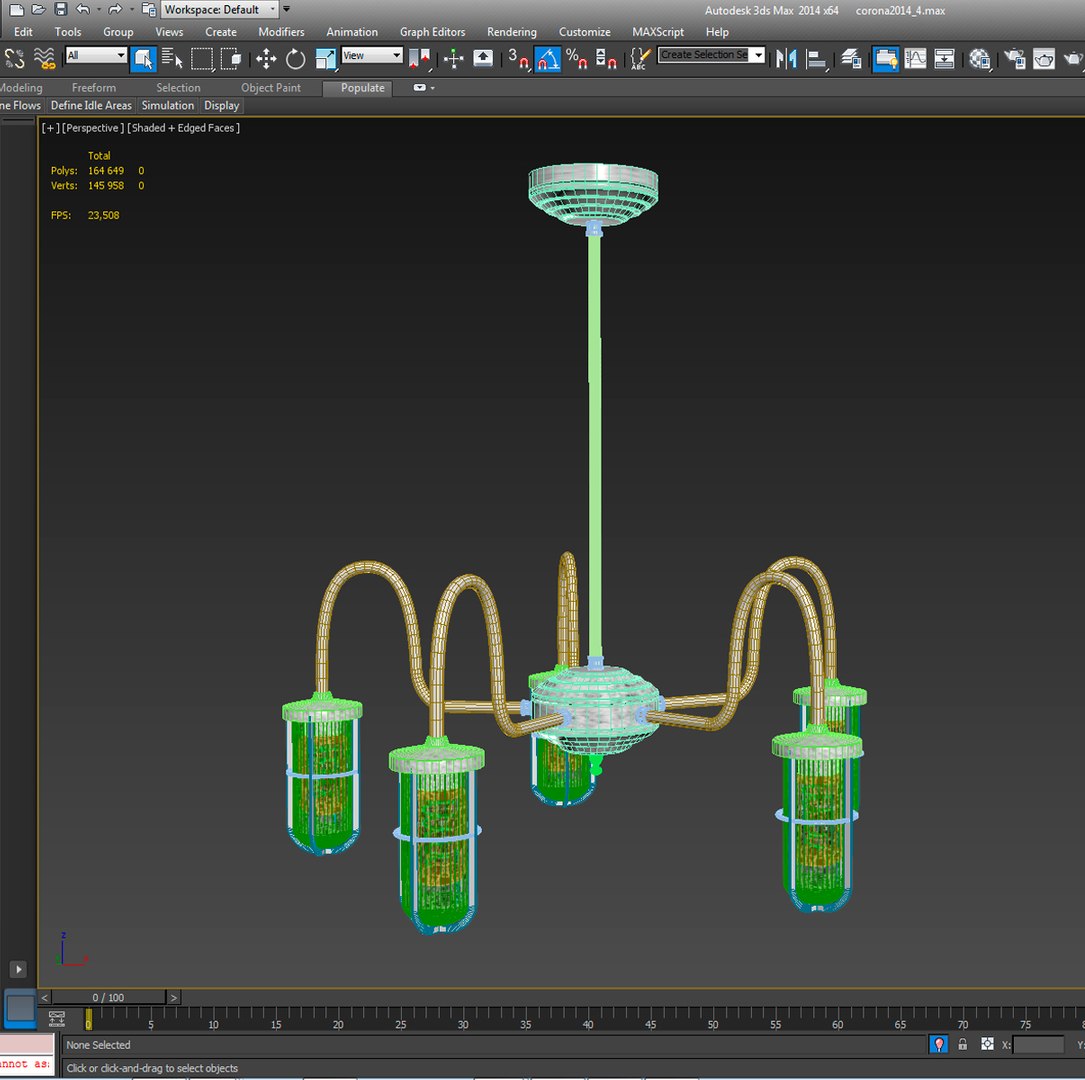
Task: Toggle the Percent Snap button
Action: [x=576, y=59]
